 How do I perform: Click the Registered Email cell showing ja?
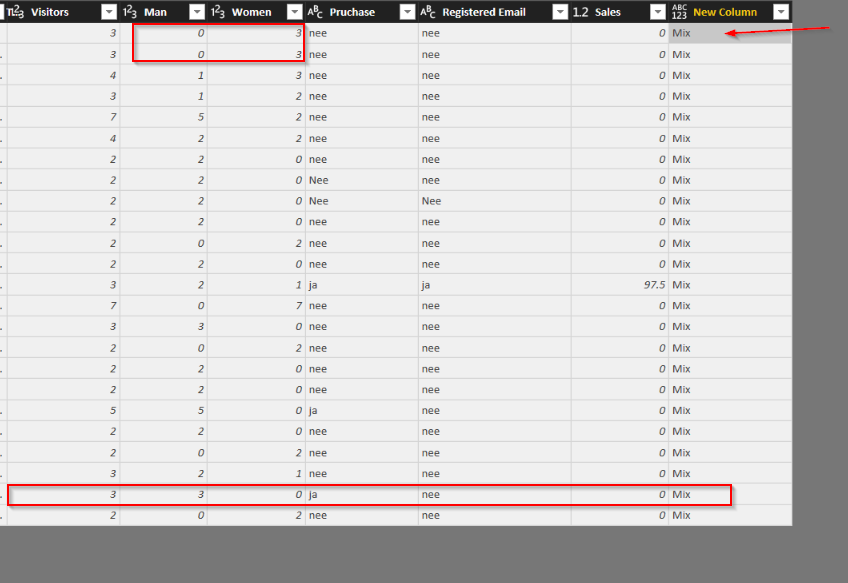coord(495,285)
